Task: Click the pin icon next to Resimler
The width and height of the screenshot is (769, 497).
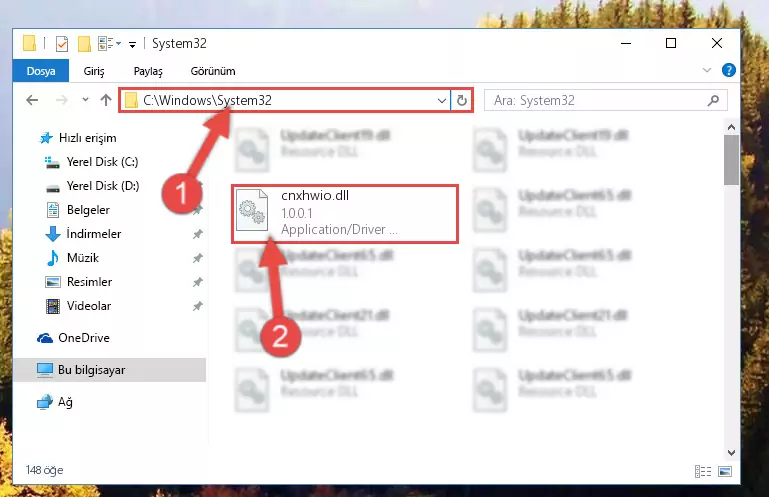Action: (x=198, y=282)
